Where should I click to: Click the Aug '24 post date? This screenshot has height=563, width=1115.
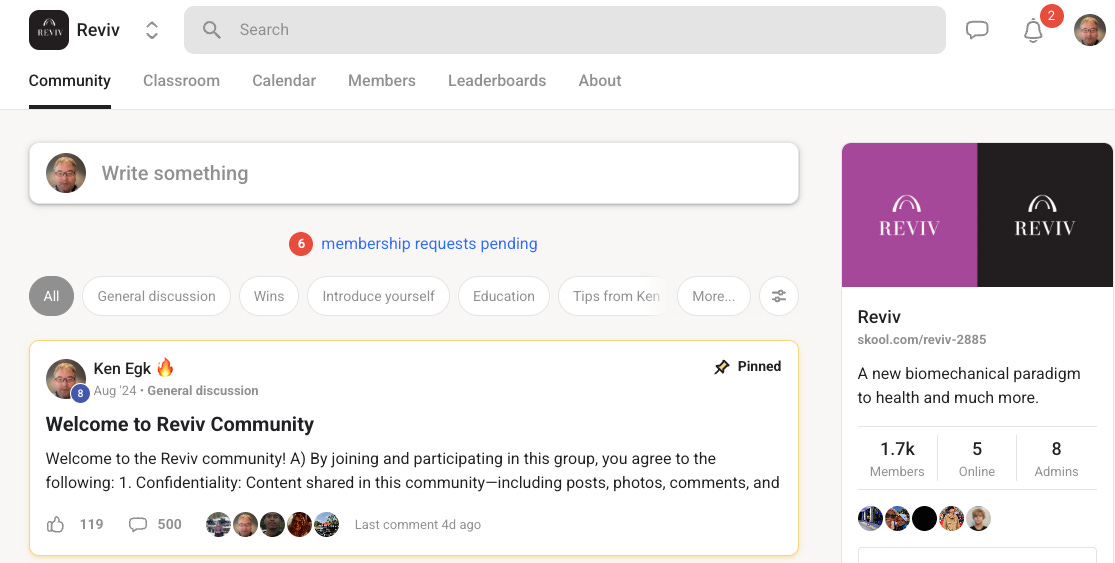click(114, 390)
